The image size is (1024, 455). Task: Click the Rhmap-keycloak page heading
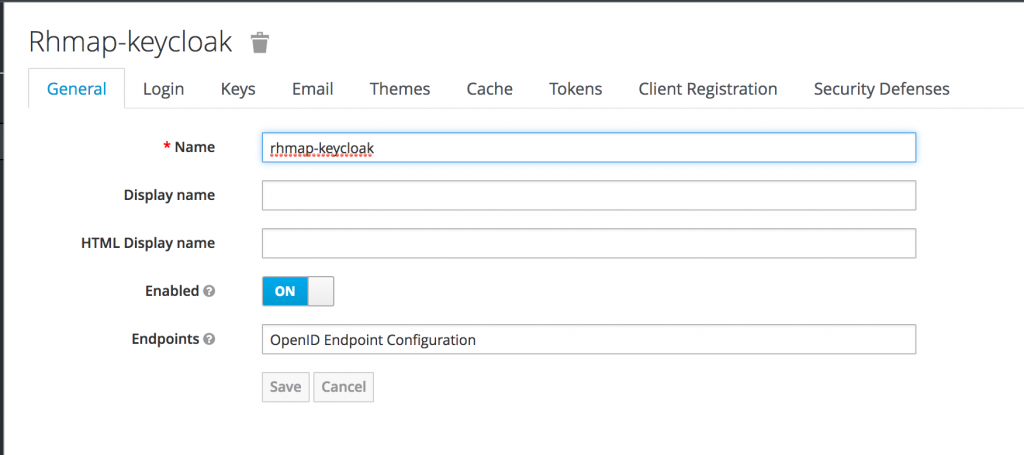130,42
